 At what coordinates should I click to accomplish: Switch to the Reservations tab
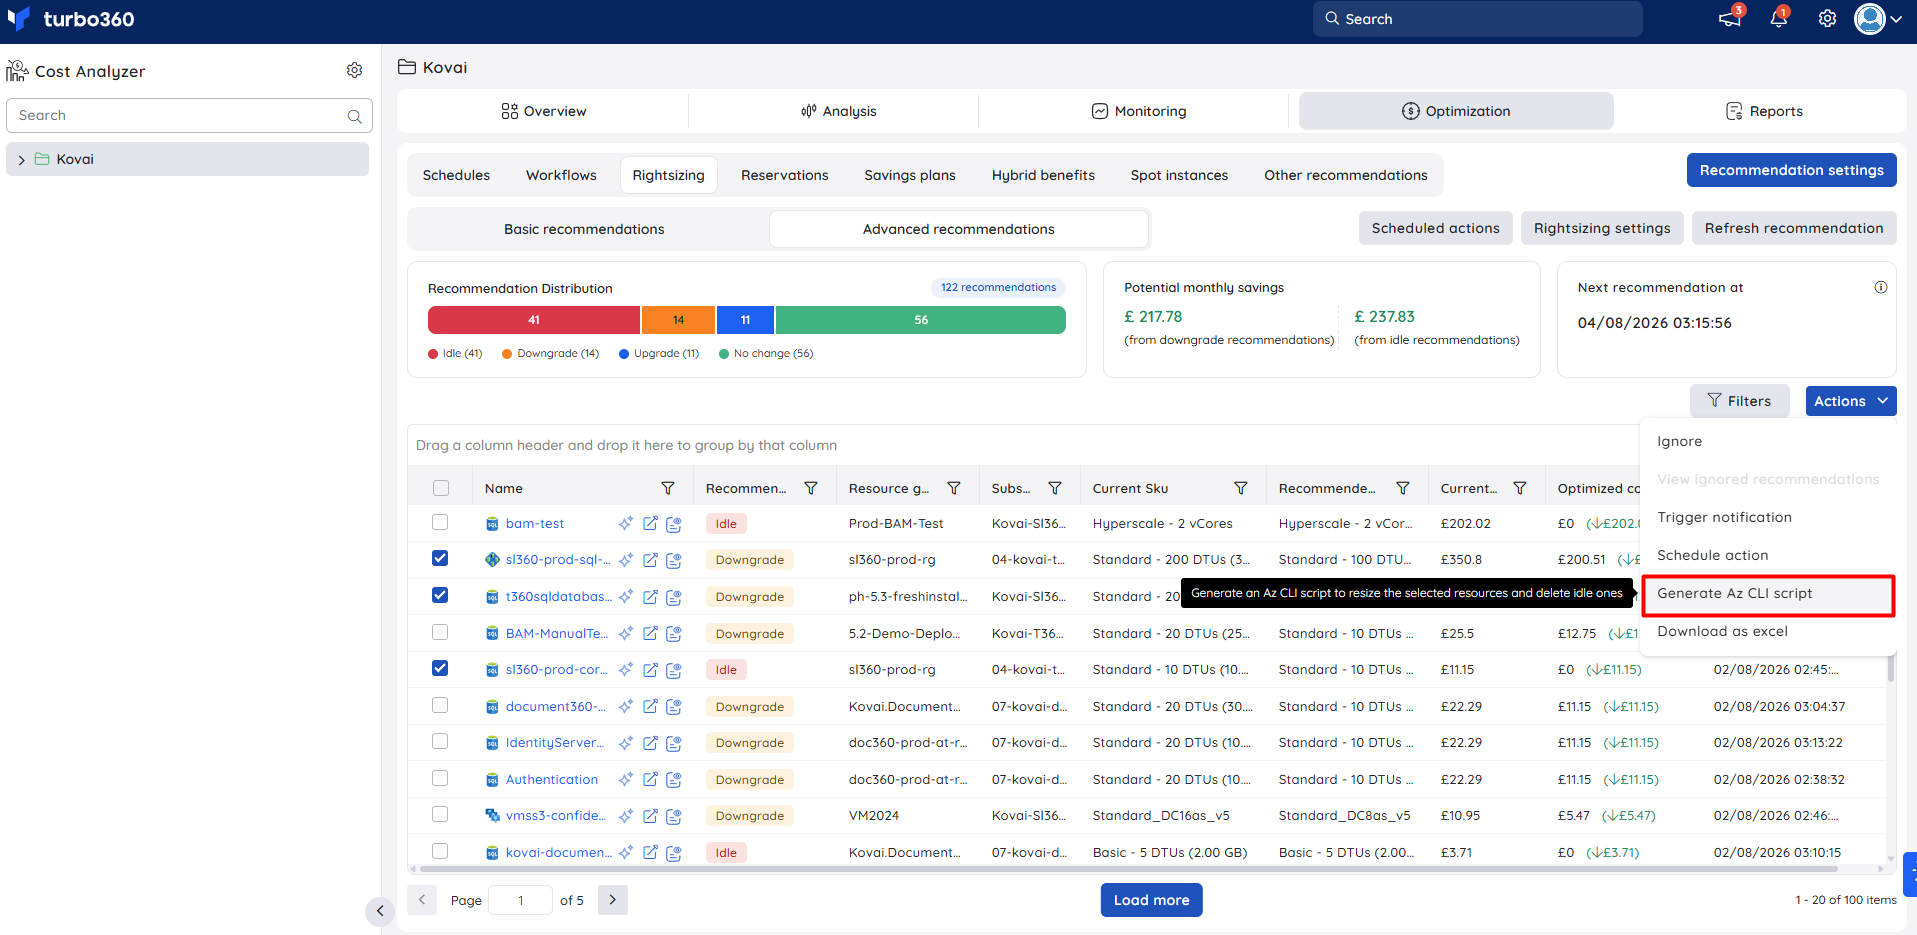point(785,175)
